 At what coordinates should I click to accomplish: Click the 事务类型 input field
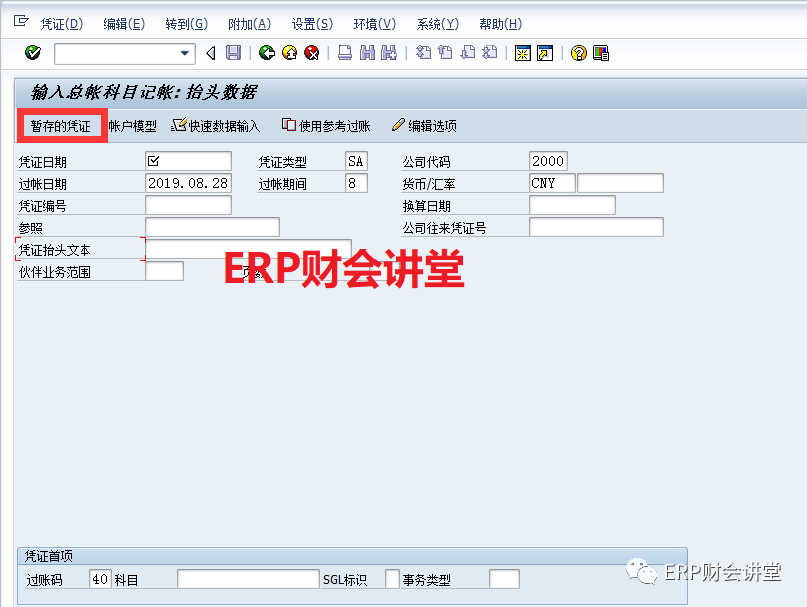click(504, 579)
